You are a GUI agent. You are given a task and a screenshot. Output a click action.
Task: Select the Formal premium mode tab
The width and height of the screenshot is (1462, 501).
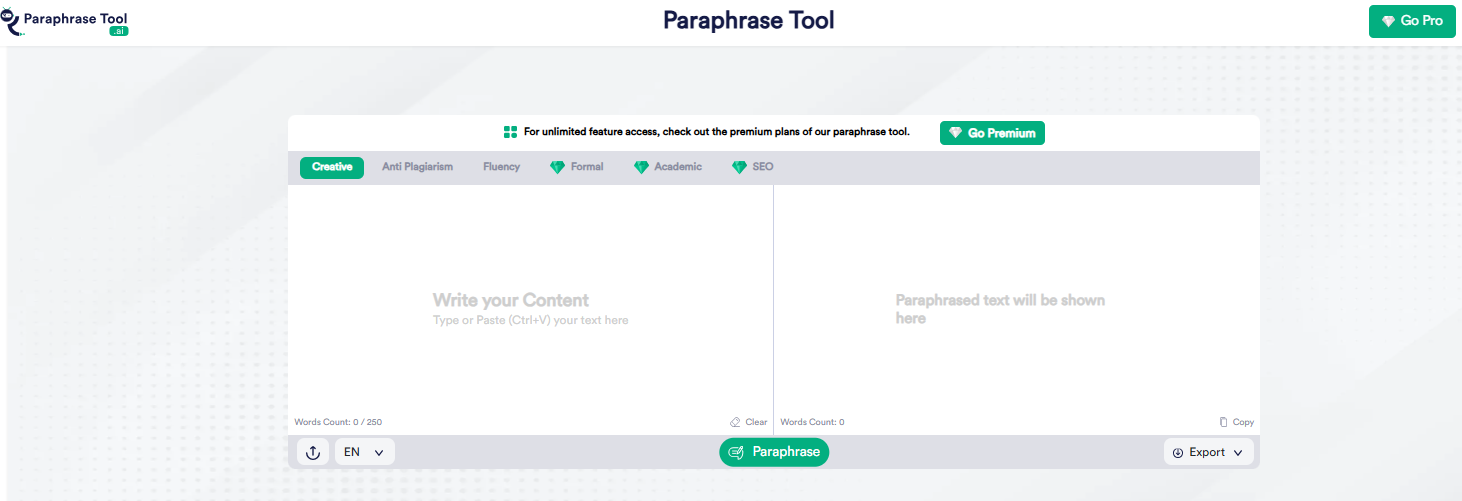(577, 167)
